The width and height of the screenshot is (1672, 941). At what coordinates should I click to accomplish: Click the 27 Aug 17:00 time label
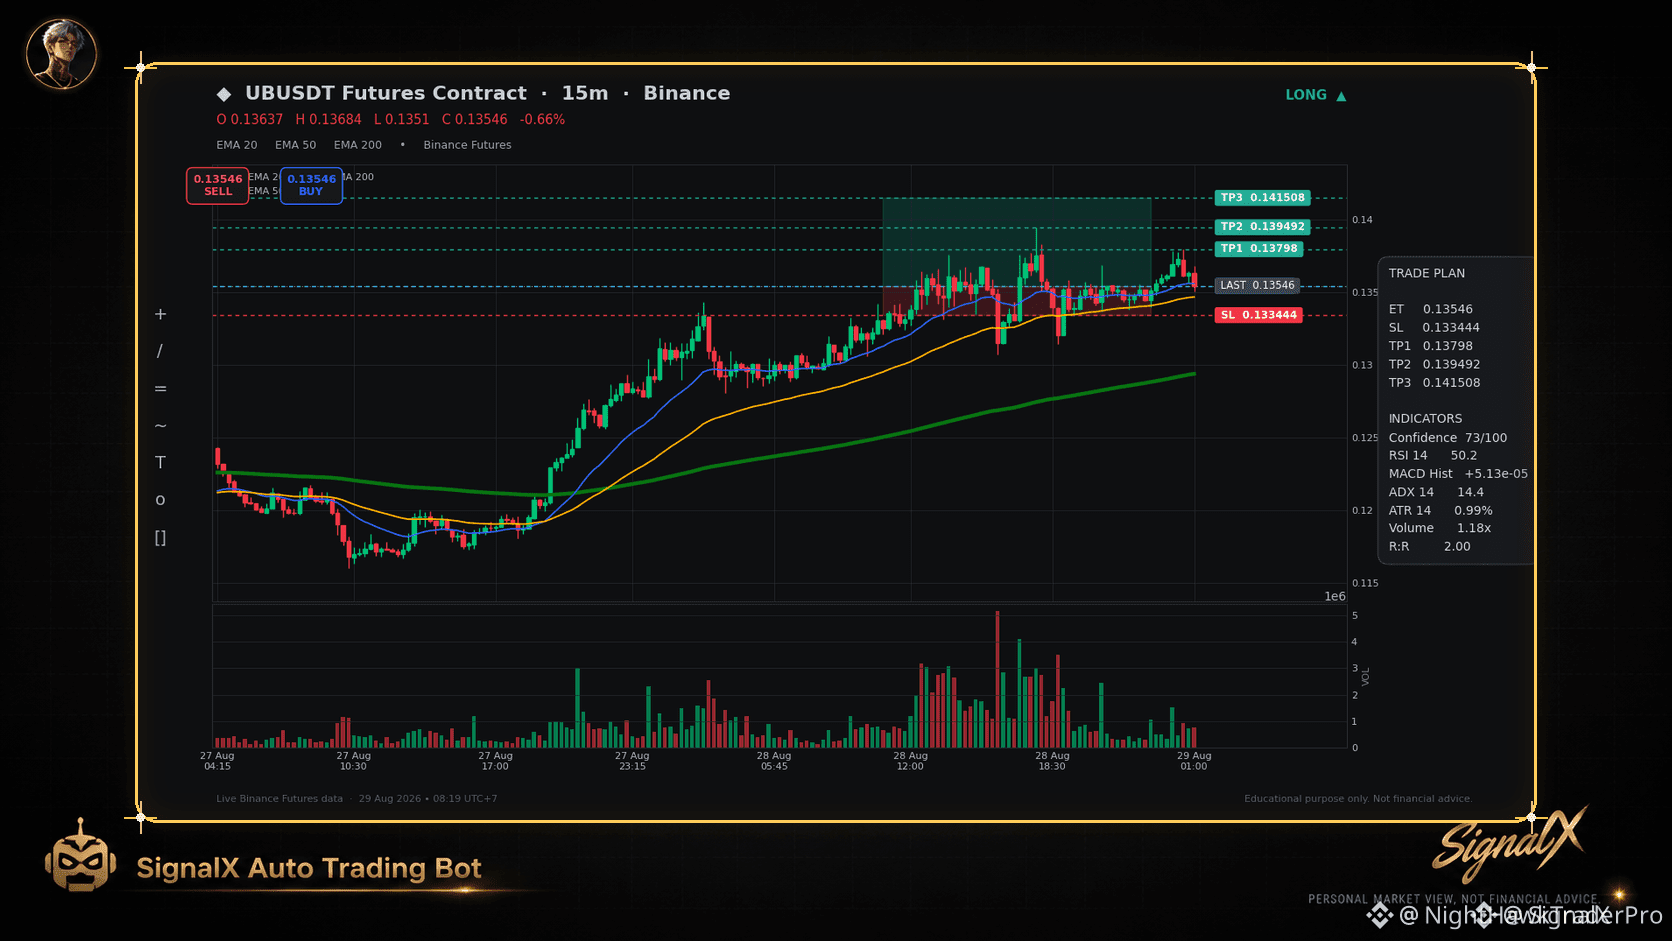(x=495, y=761)
